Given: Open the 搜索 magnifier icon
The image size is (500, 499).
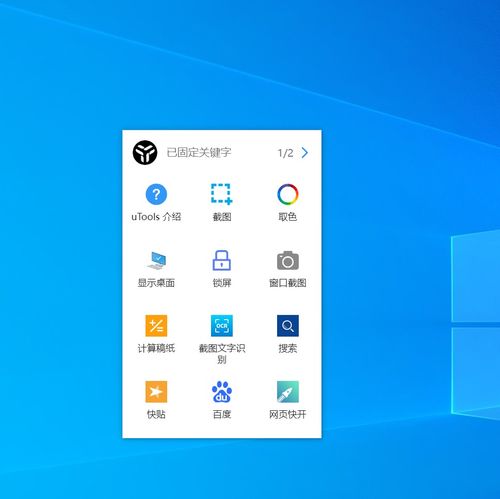Looking at the screenshot, I should pyautogui.click(x=288, y=326).
